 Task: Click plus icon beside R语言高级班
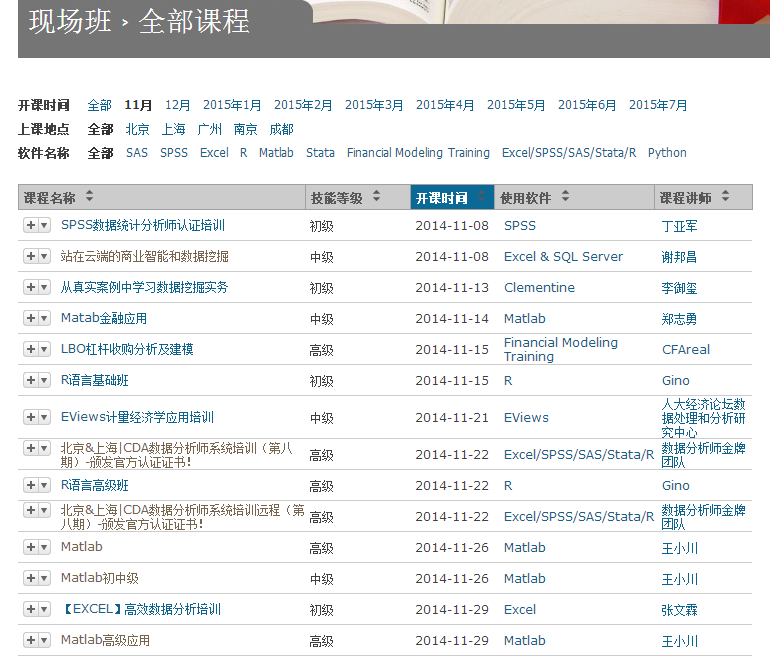click(x=30, y=485)
